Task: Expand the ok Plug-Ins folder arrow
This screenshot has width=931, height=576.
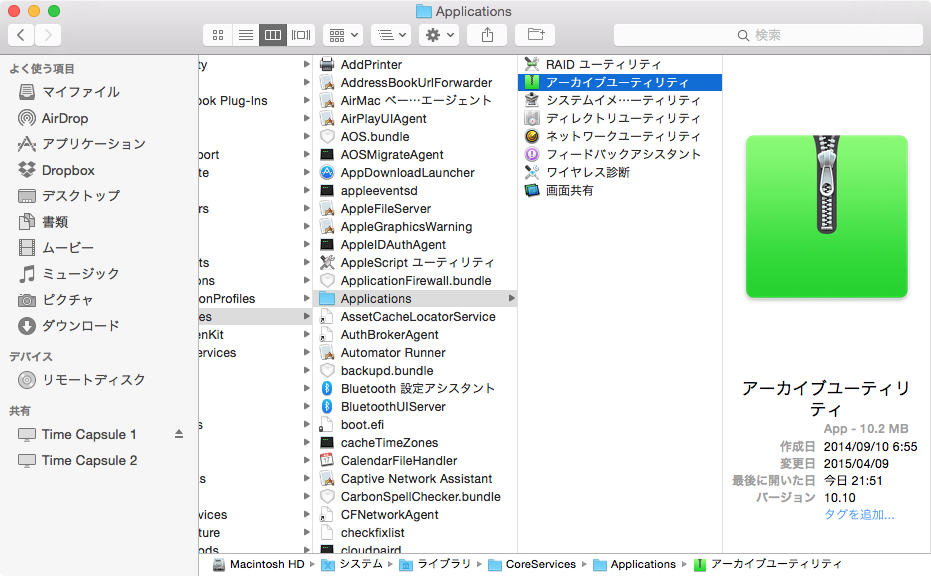Action: (x=306, y=100)
